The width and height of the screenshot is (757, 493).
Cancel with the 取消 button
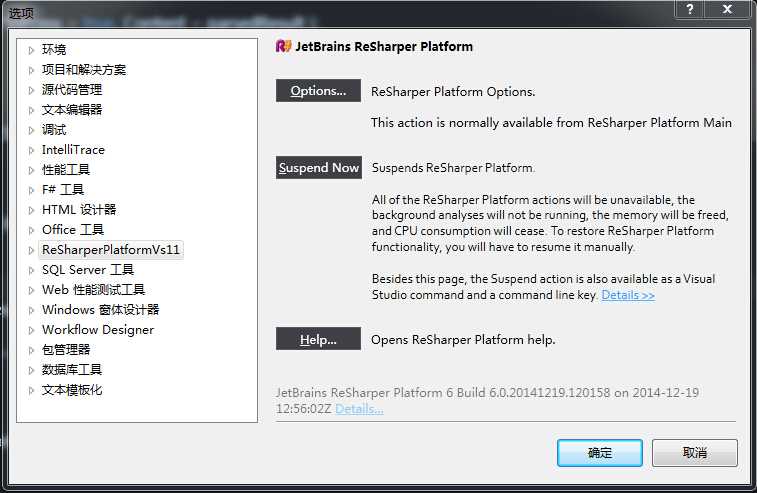tap(695, 453)
